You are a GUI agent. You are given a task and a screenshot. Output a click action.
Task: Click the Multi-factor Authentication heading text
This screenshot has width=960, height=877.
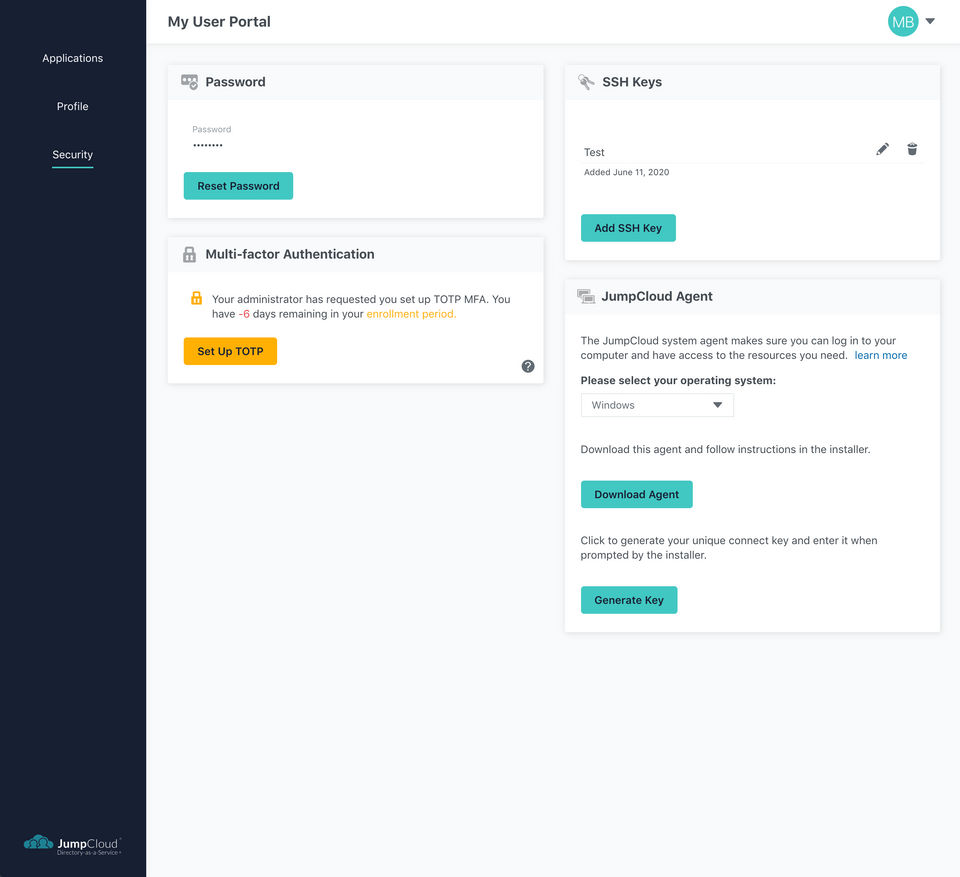290,254
